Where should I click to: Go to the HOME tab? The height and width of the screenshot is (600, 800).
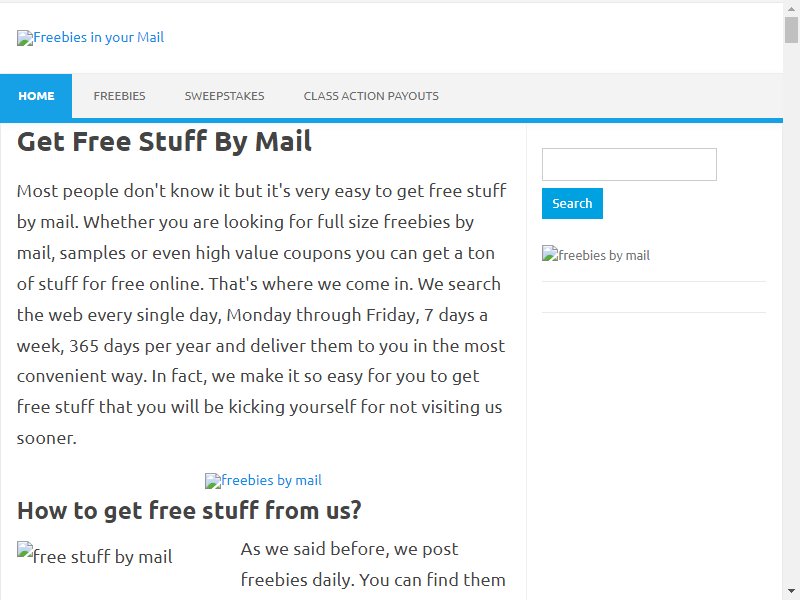pyautogui.click(x=36, y=96)
